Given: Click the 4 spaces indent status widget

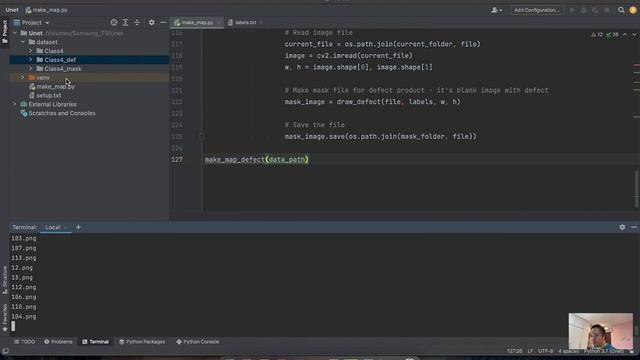Looking at the screenshot, I should (x=569, y=351).
